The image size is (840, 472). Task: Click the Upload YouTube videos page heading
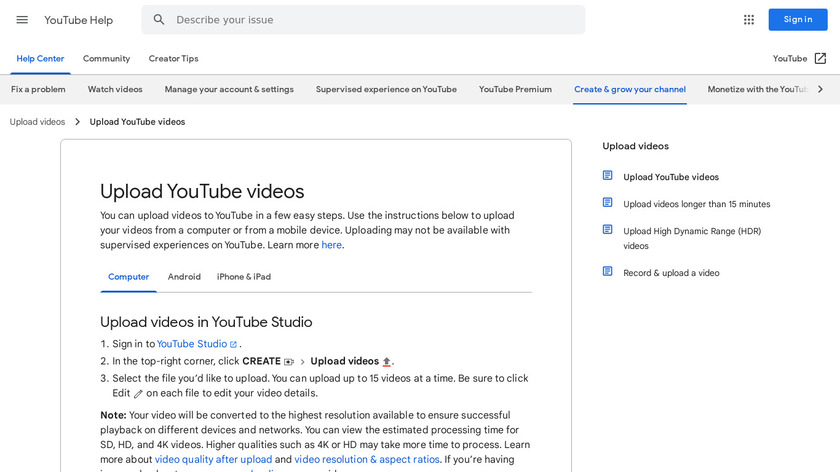(x=202, y=191)
